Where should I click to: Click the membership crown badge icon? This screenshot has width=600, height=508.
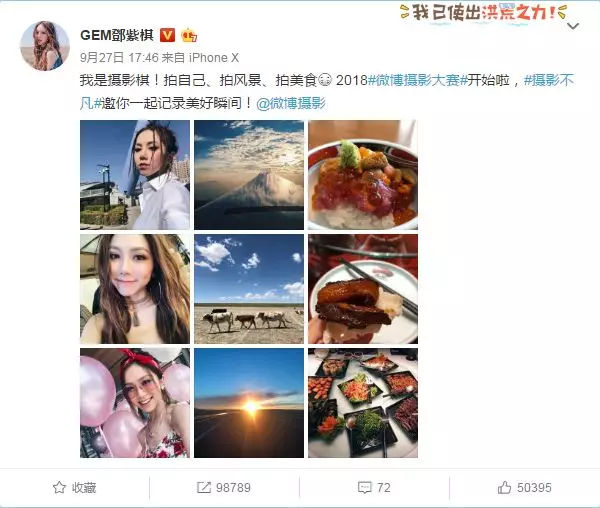(189, 35)
